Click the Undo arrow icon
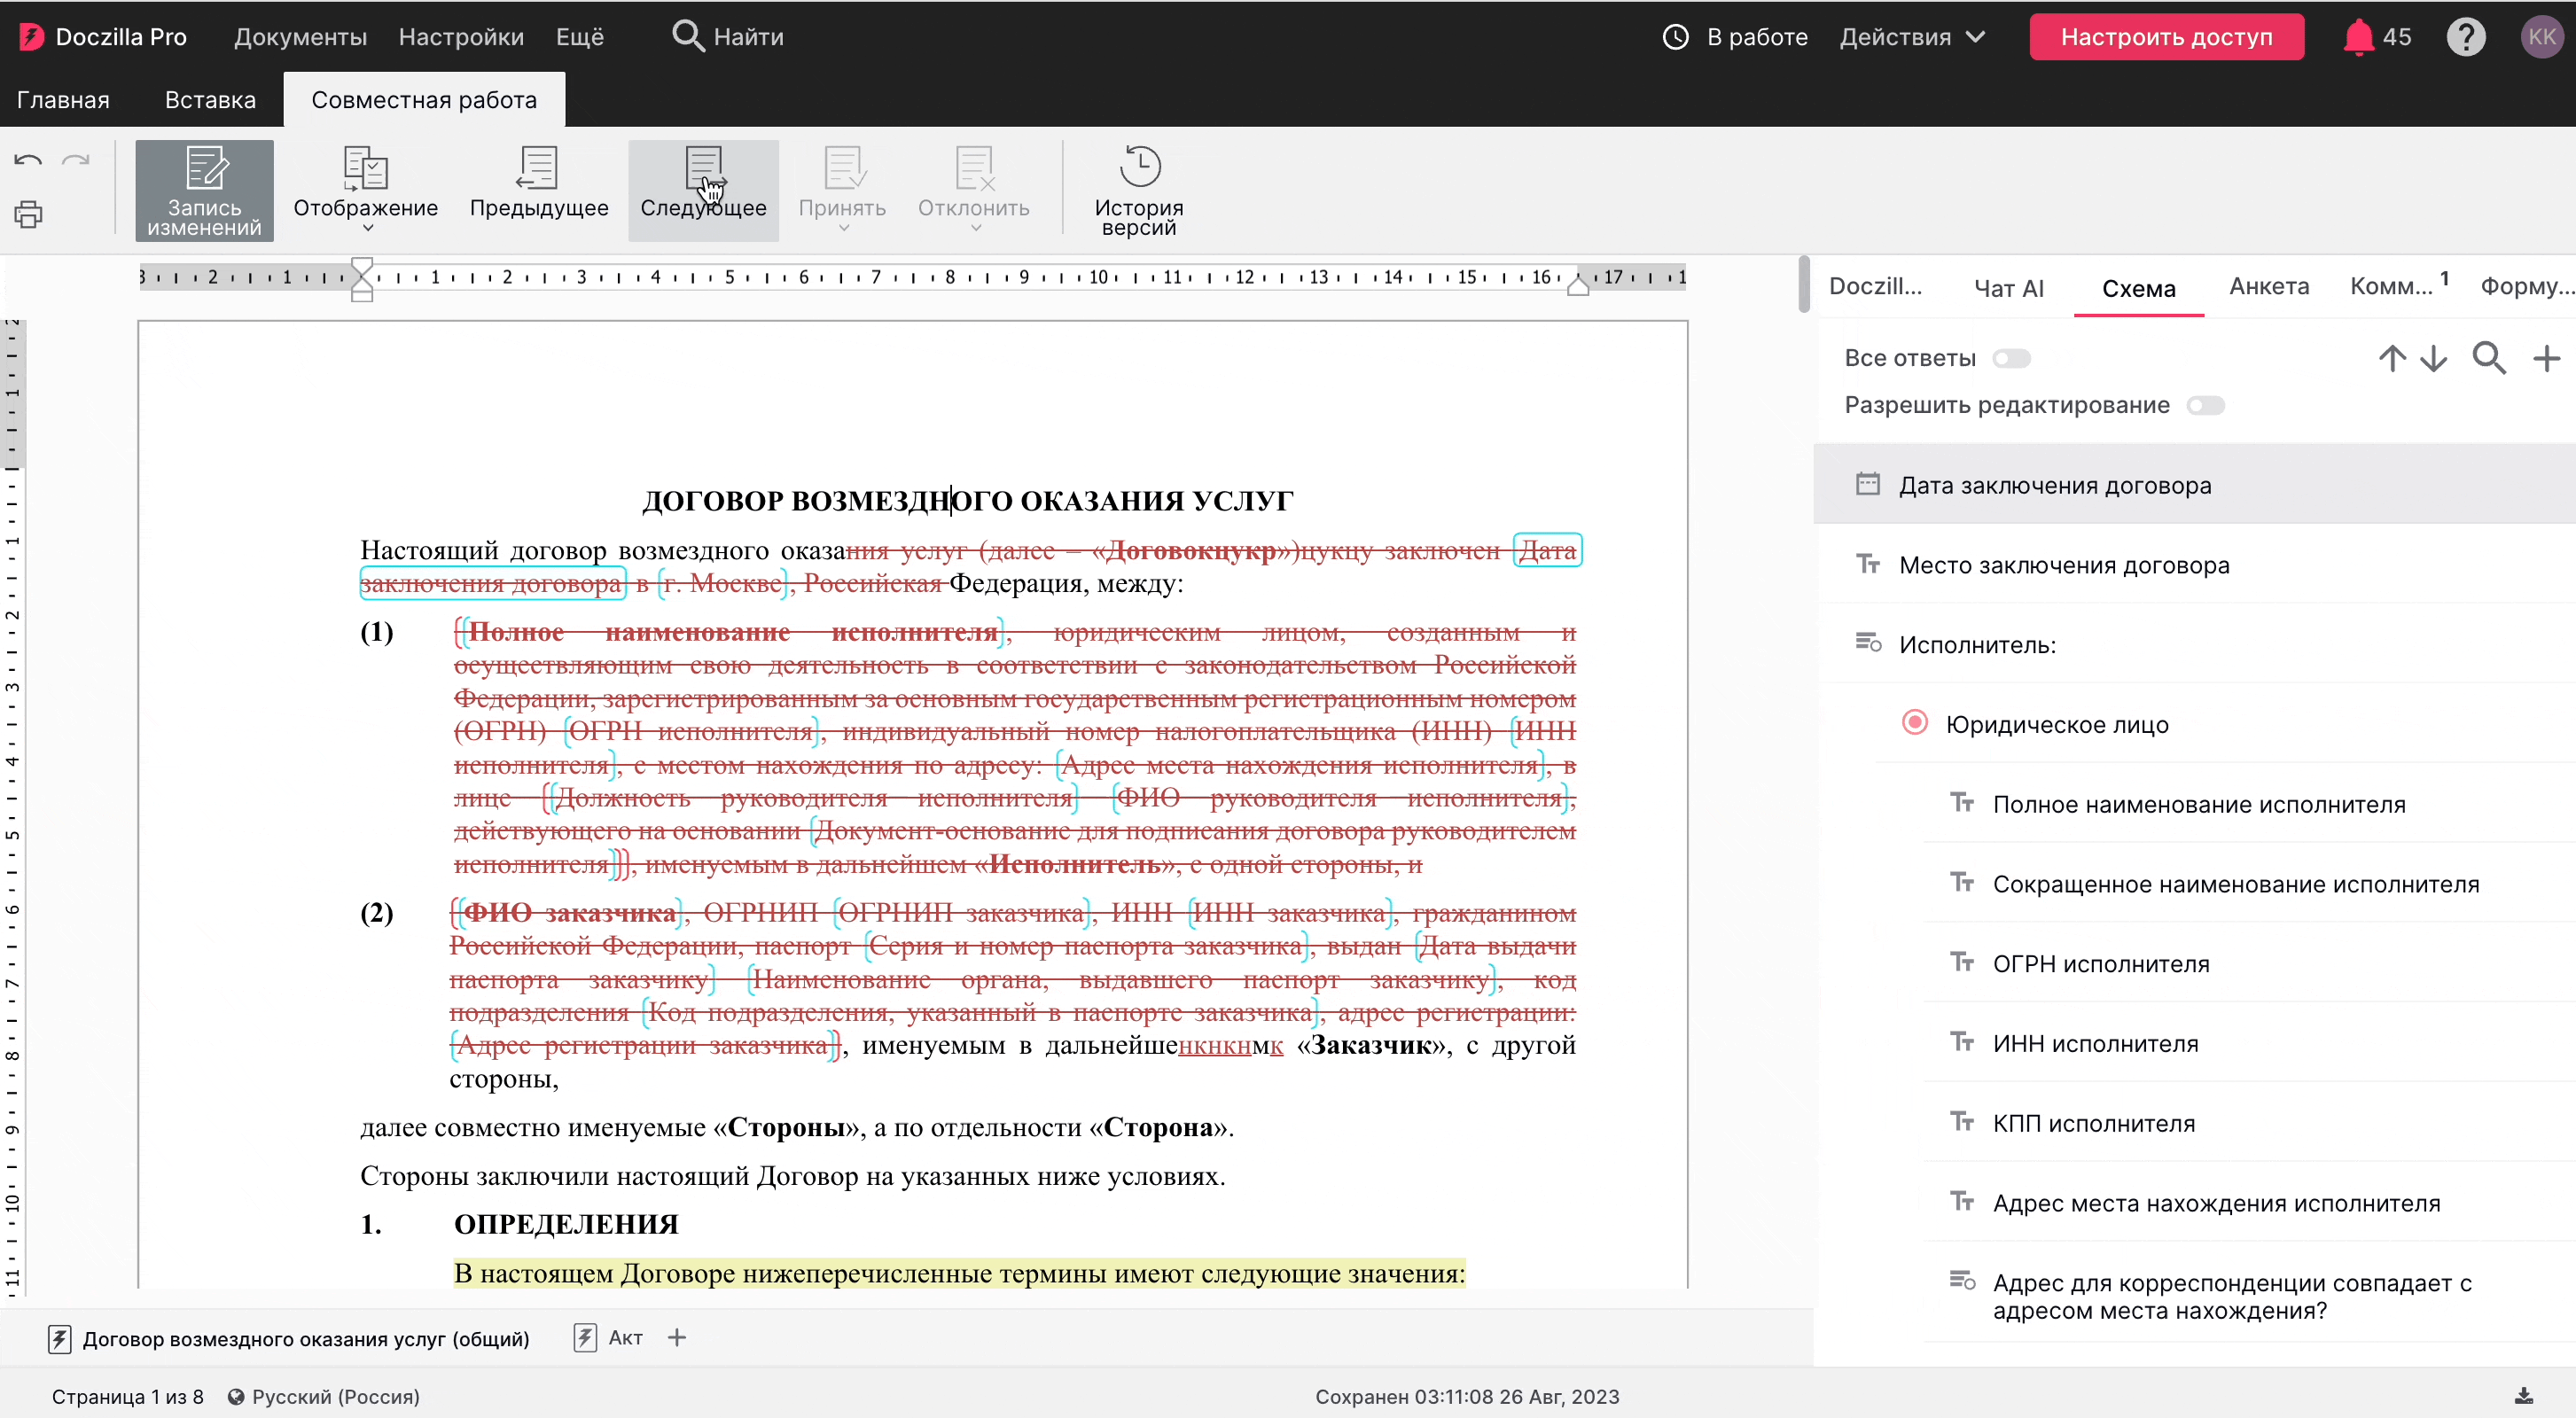Screen dimensions: 2576x1418 coord(28,160)
